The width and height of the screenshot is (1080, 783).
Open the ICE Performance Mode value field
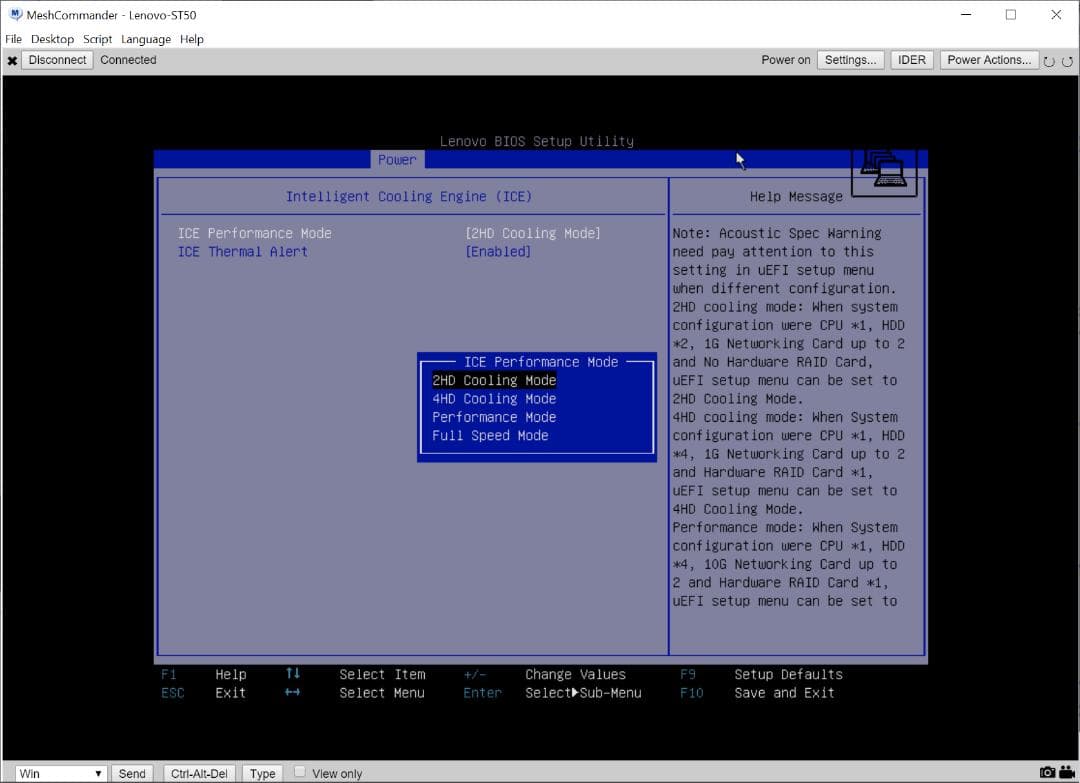[533, 233]
